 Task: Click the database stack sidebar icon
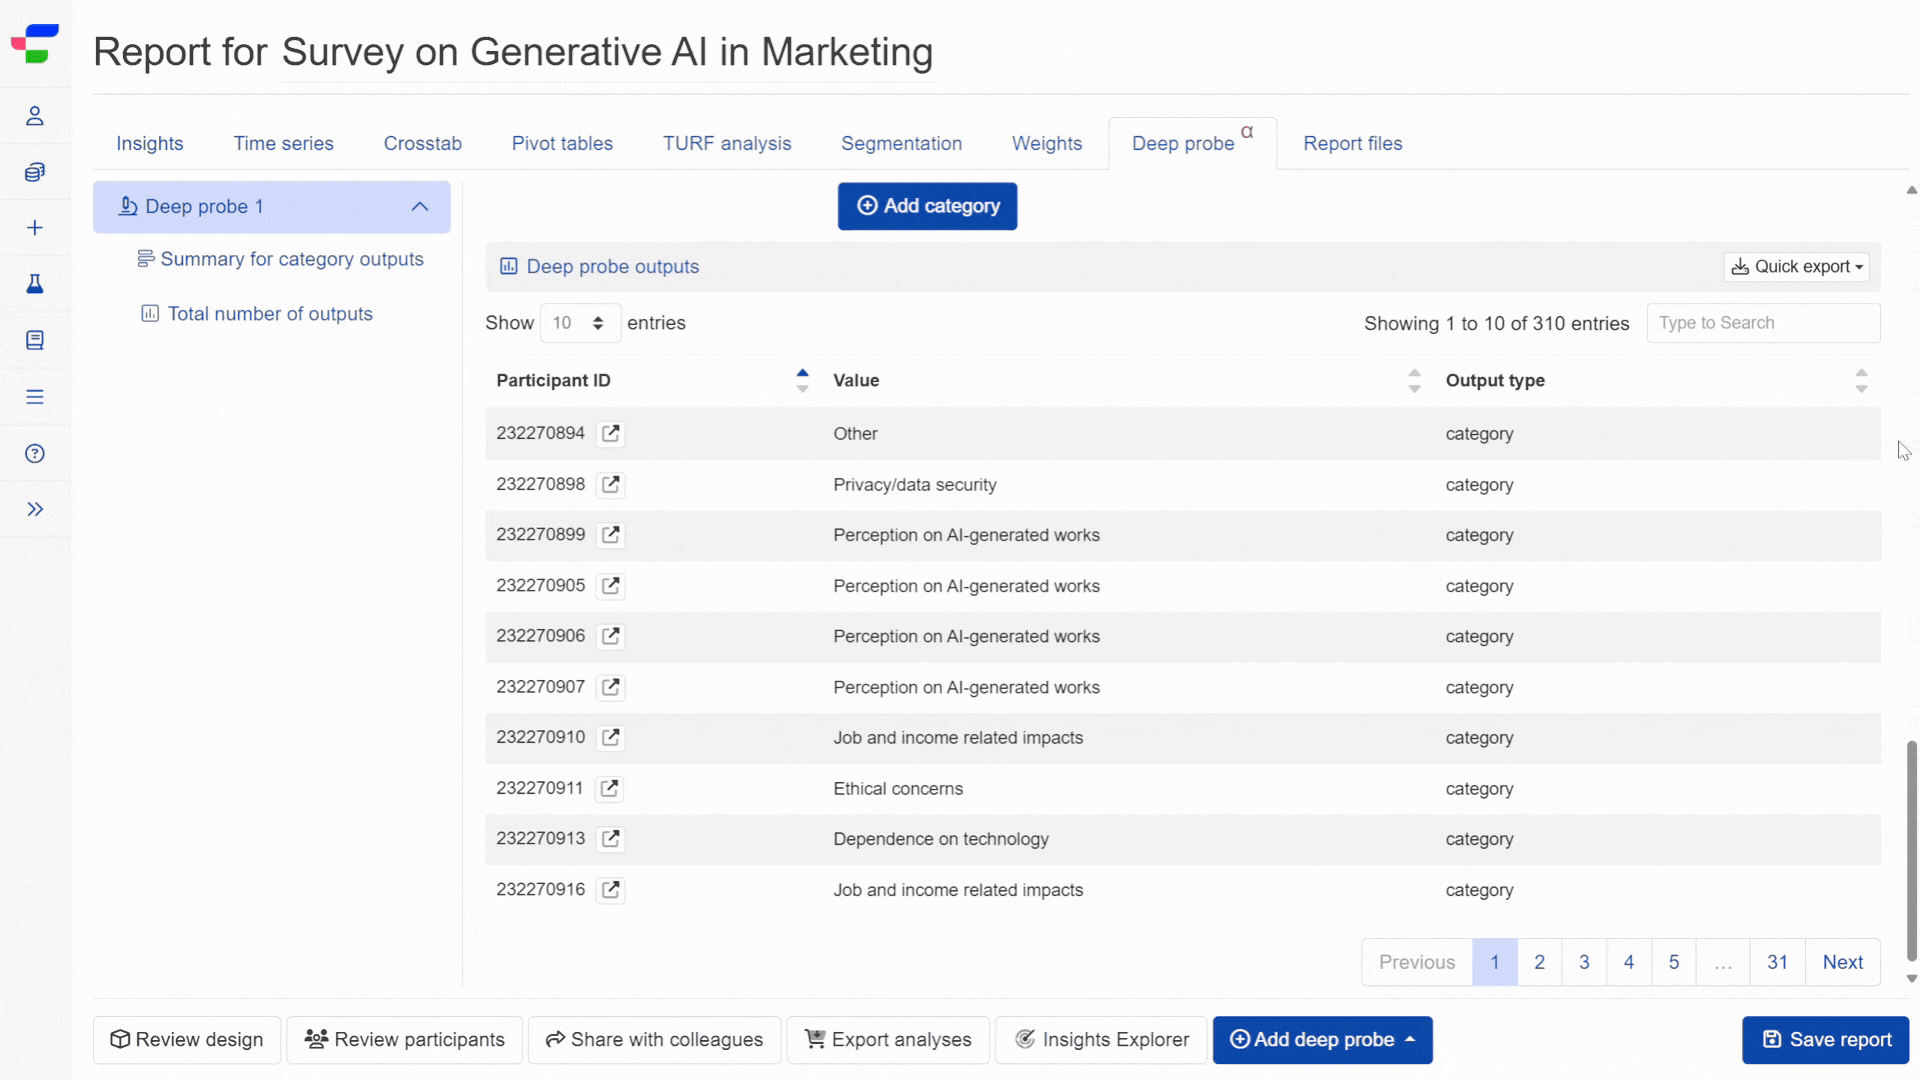tap(35, 172)
